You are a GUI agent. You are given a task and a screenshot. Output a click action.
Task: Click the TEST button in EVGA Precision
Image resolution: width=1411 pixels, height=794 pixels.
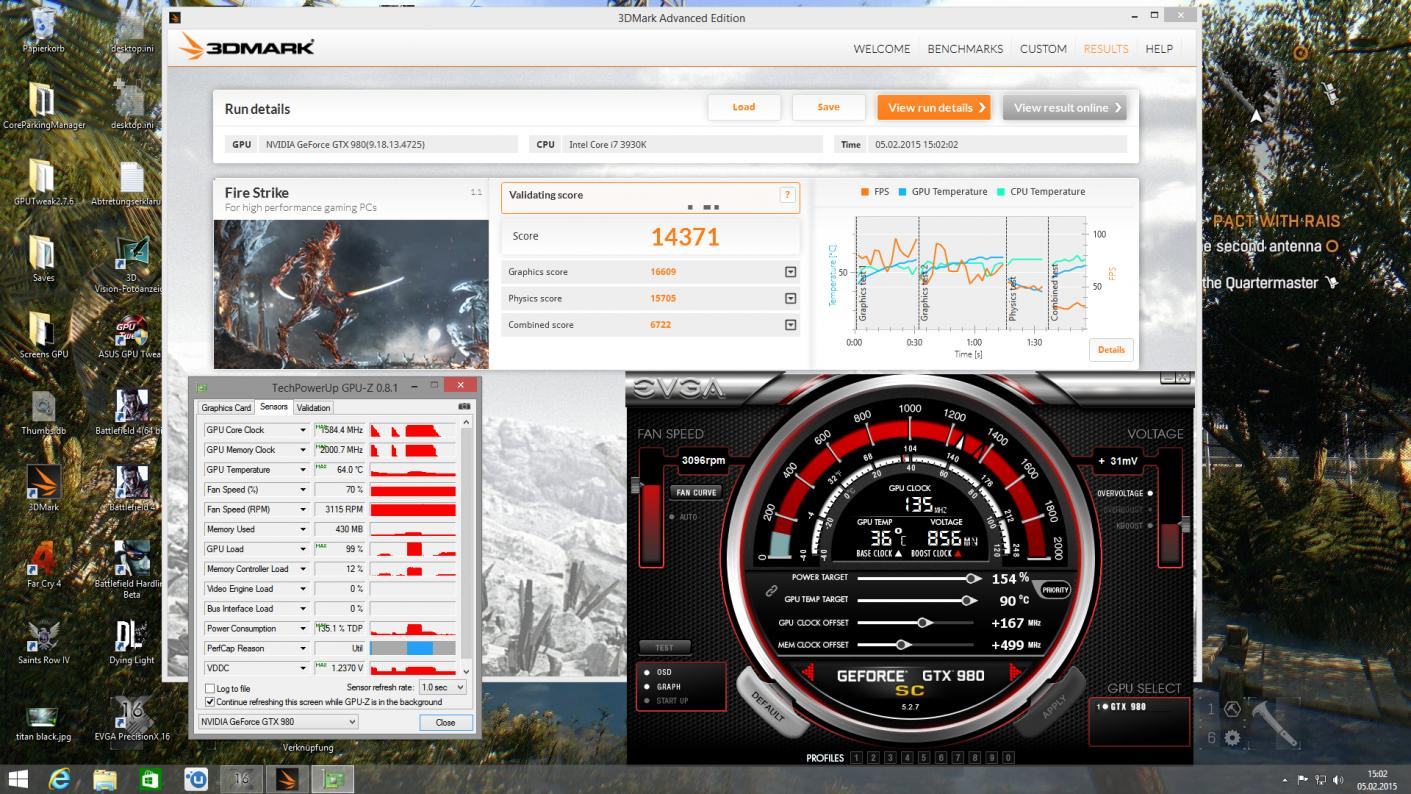[664, 647]
